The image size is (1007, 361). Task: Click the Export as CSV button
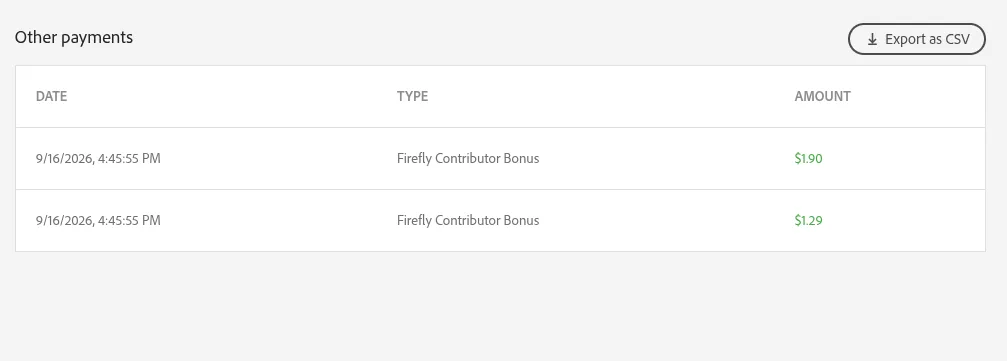(x=916, y=39)
